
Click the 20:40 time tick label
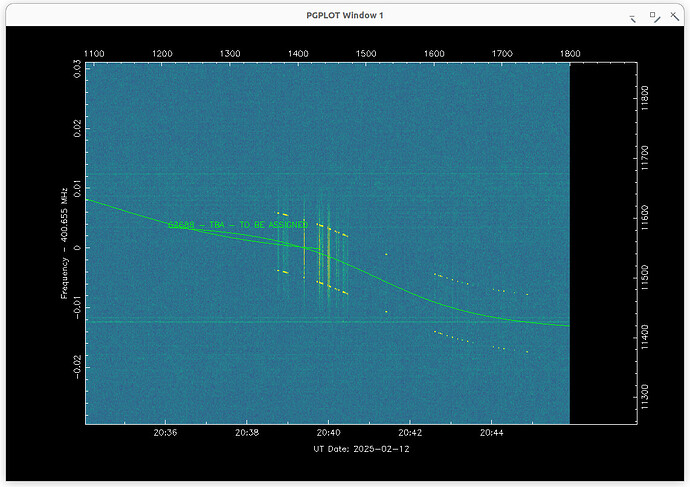[328, 433]
